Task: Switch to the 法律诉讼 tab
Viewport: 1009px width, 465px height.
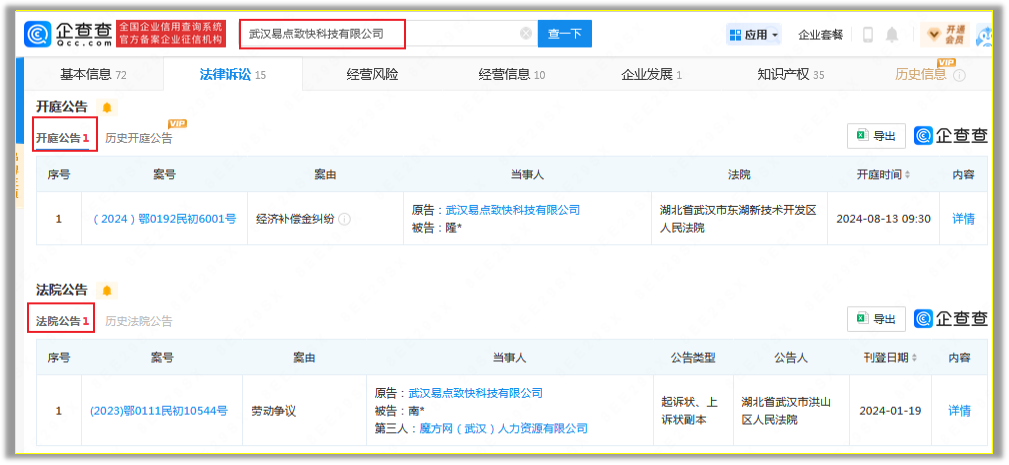Action: coord(233,75)
